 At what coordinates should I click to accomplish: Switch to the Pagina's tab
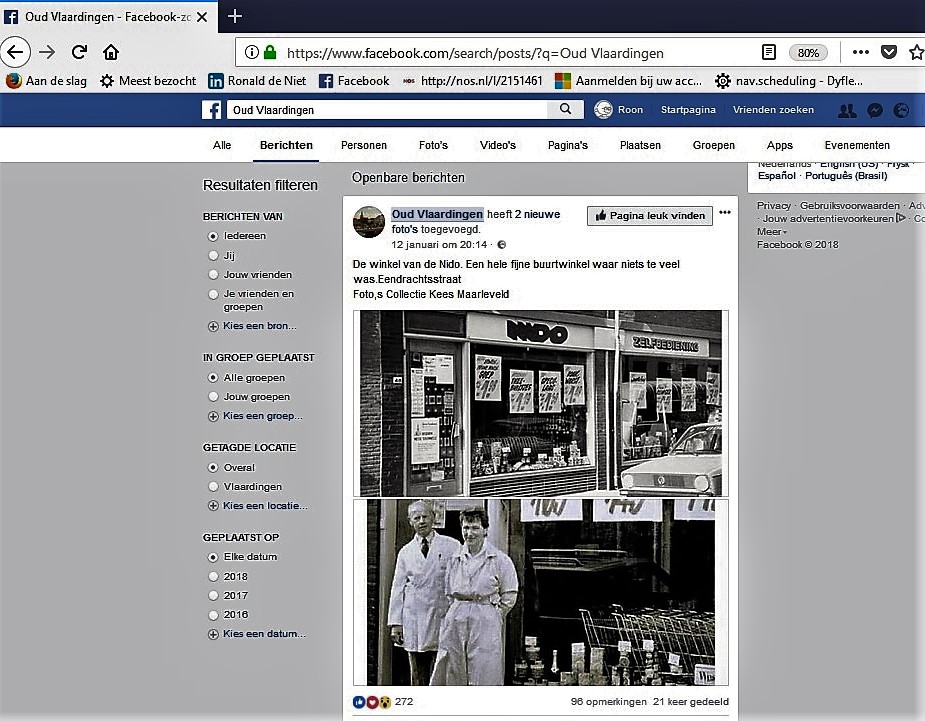point(568,145)
